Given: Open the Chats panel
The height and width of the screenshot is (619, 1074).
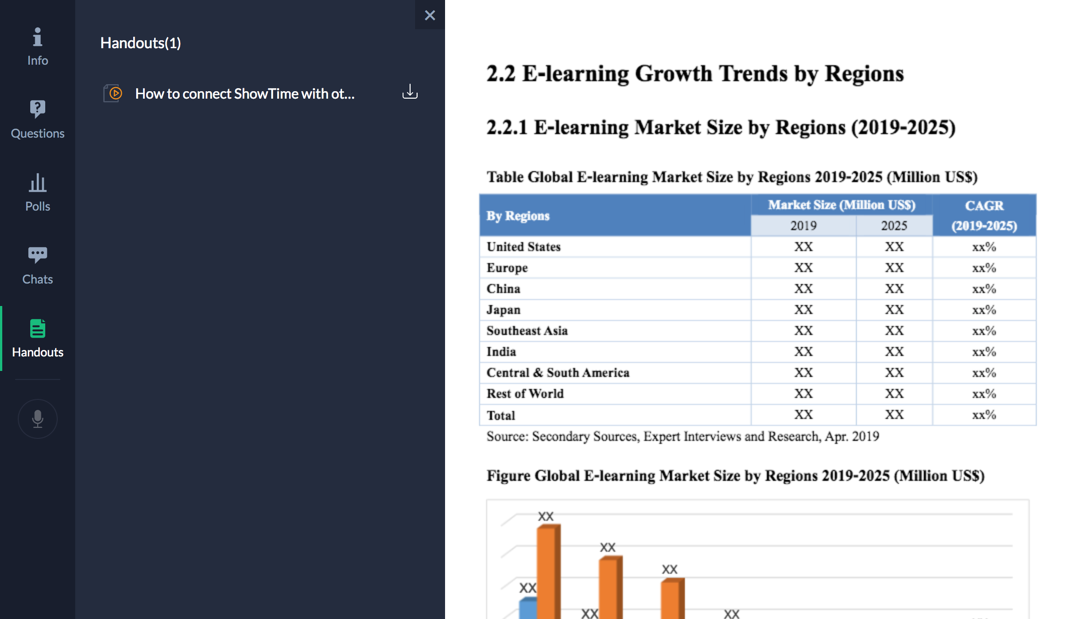Looking at the screenshot, I should (38, 266).
